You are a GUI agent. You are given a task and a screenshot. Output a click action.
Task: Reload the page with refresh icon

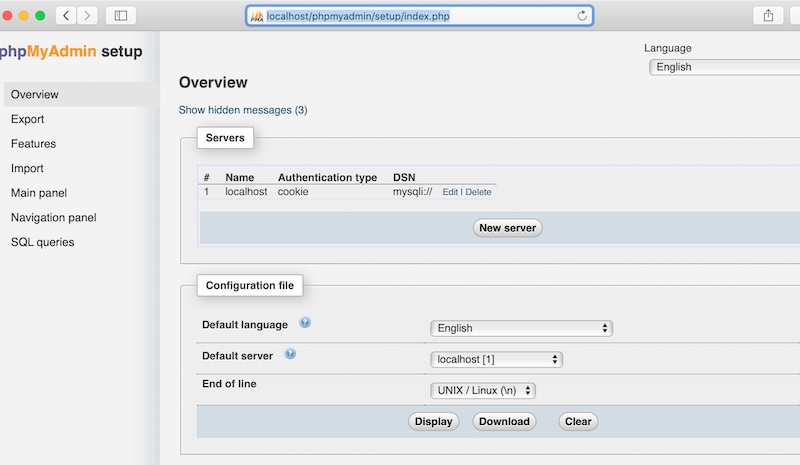pos(582,16)
